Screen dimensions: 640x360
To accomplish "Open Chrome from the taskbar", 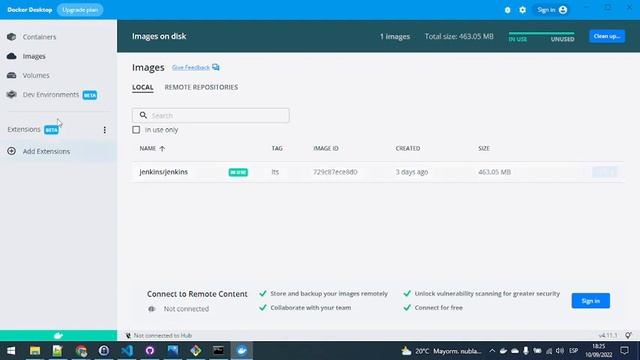I will point(81,351).
